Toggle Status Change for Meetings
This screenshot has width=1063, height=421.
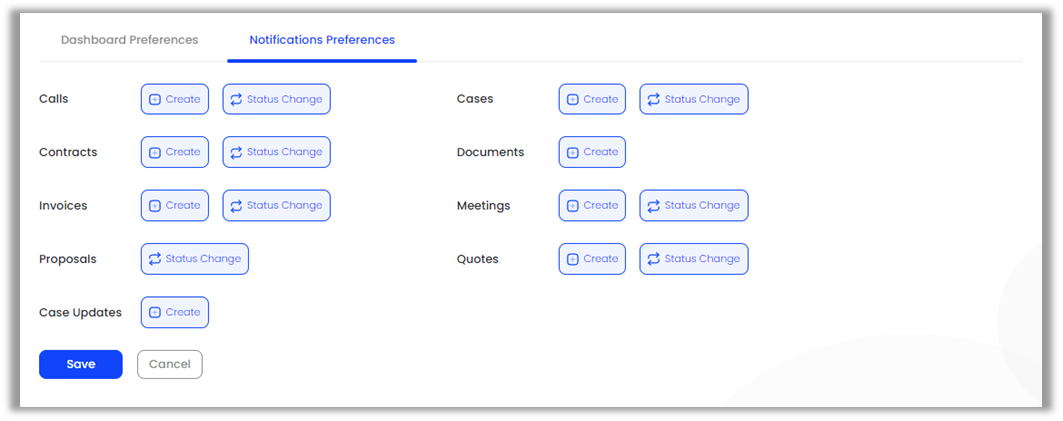coord(693,205)
